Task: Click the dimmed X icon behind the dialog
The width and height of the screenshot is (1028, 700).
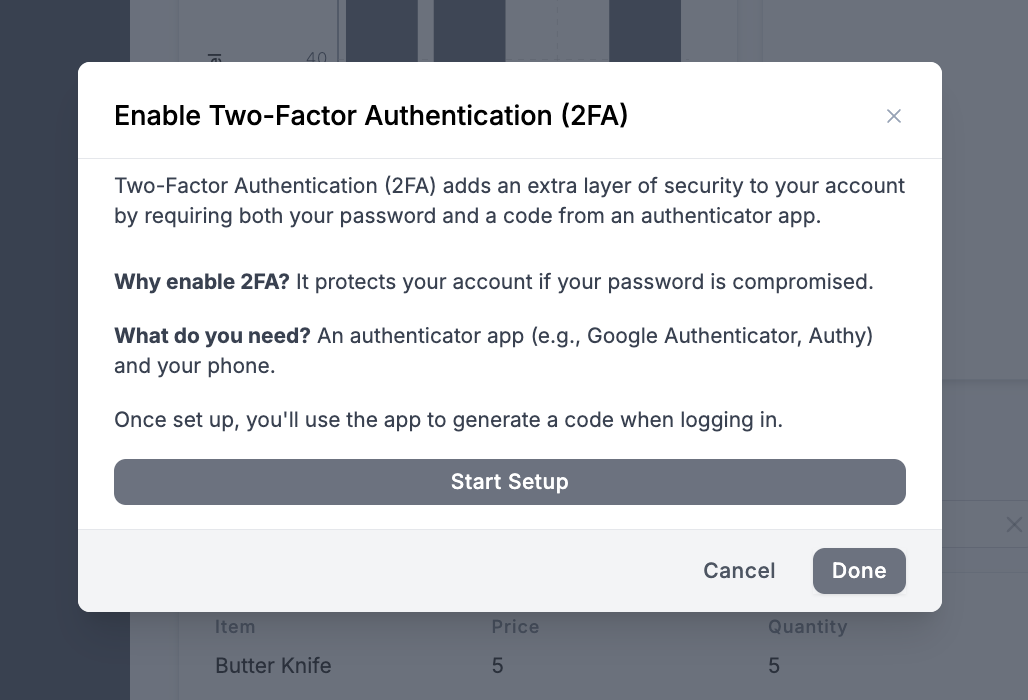Action: click(x=1013, y=525)
